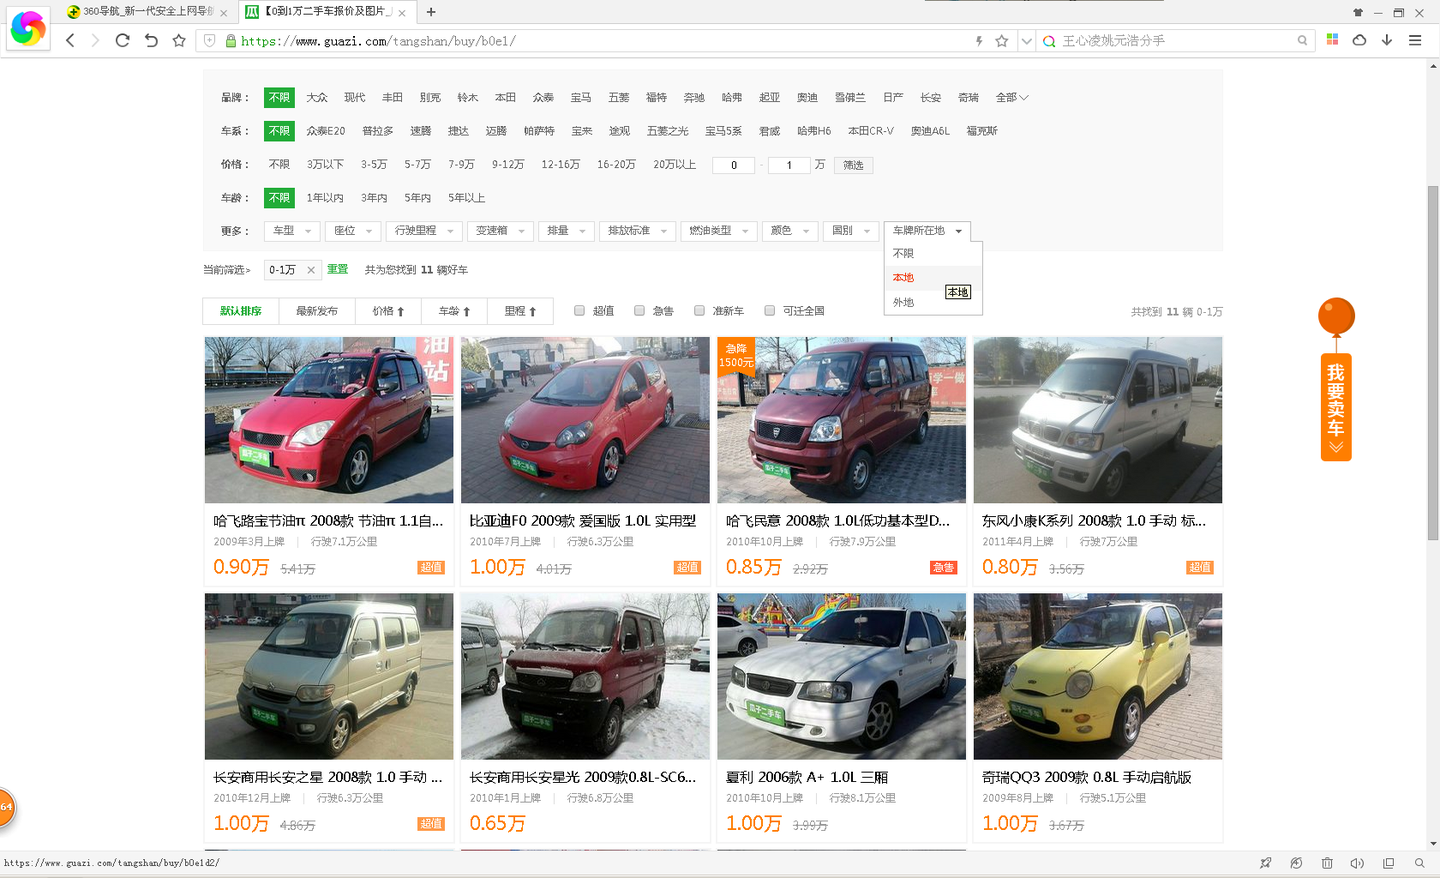Remove the 0-1万 filter with x icon
The width and height of the screenshot is (1440, 878).
(311, 270)
